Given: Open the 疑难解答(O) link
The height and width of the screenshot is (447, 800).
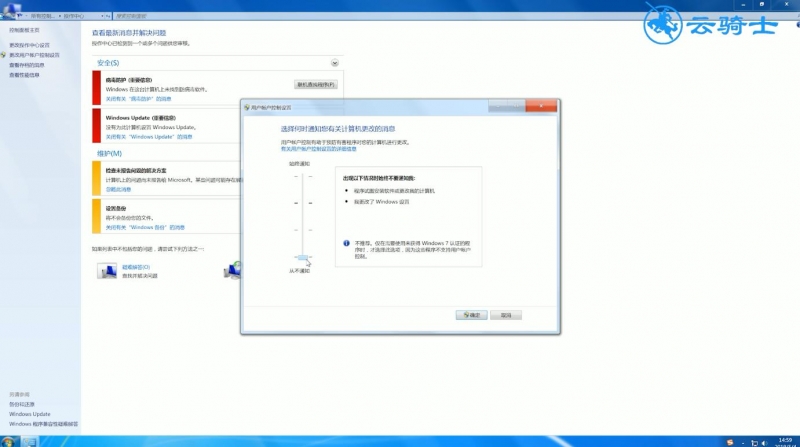Looking at the screenshot, I should tap(136, 267).
